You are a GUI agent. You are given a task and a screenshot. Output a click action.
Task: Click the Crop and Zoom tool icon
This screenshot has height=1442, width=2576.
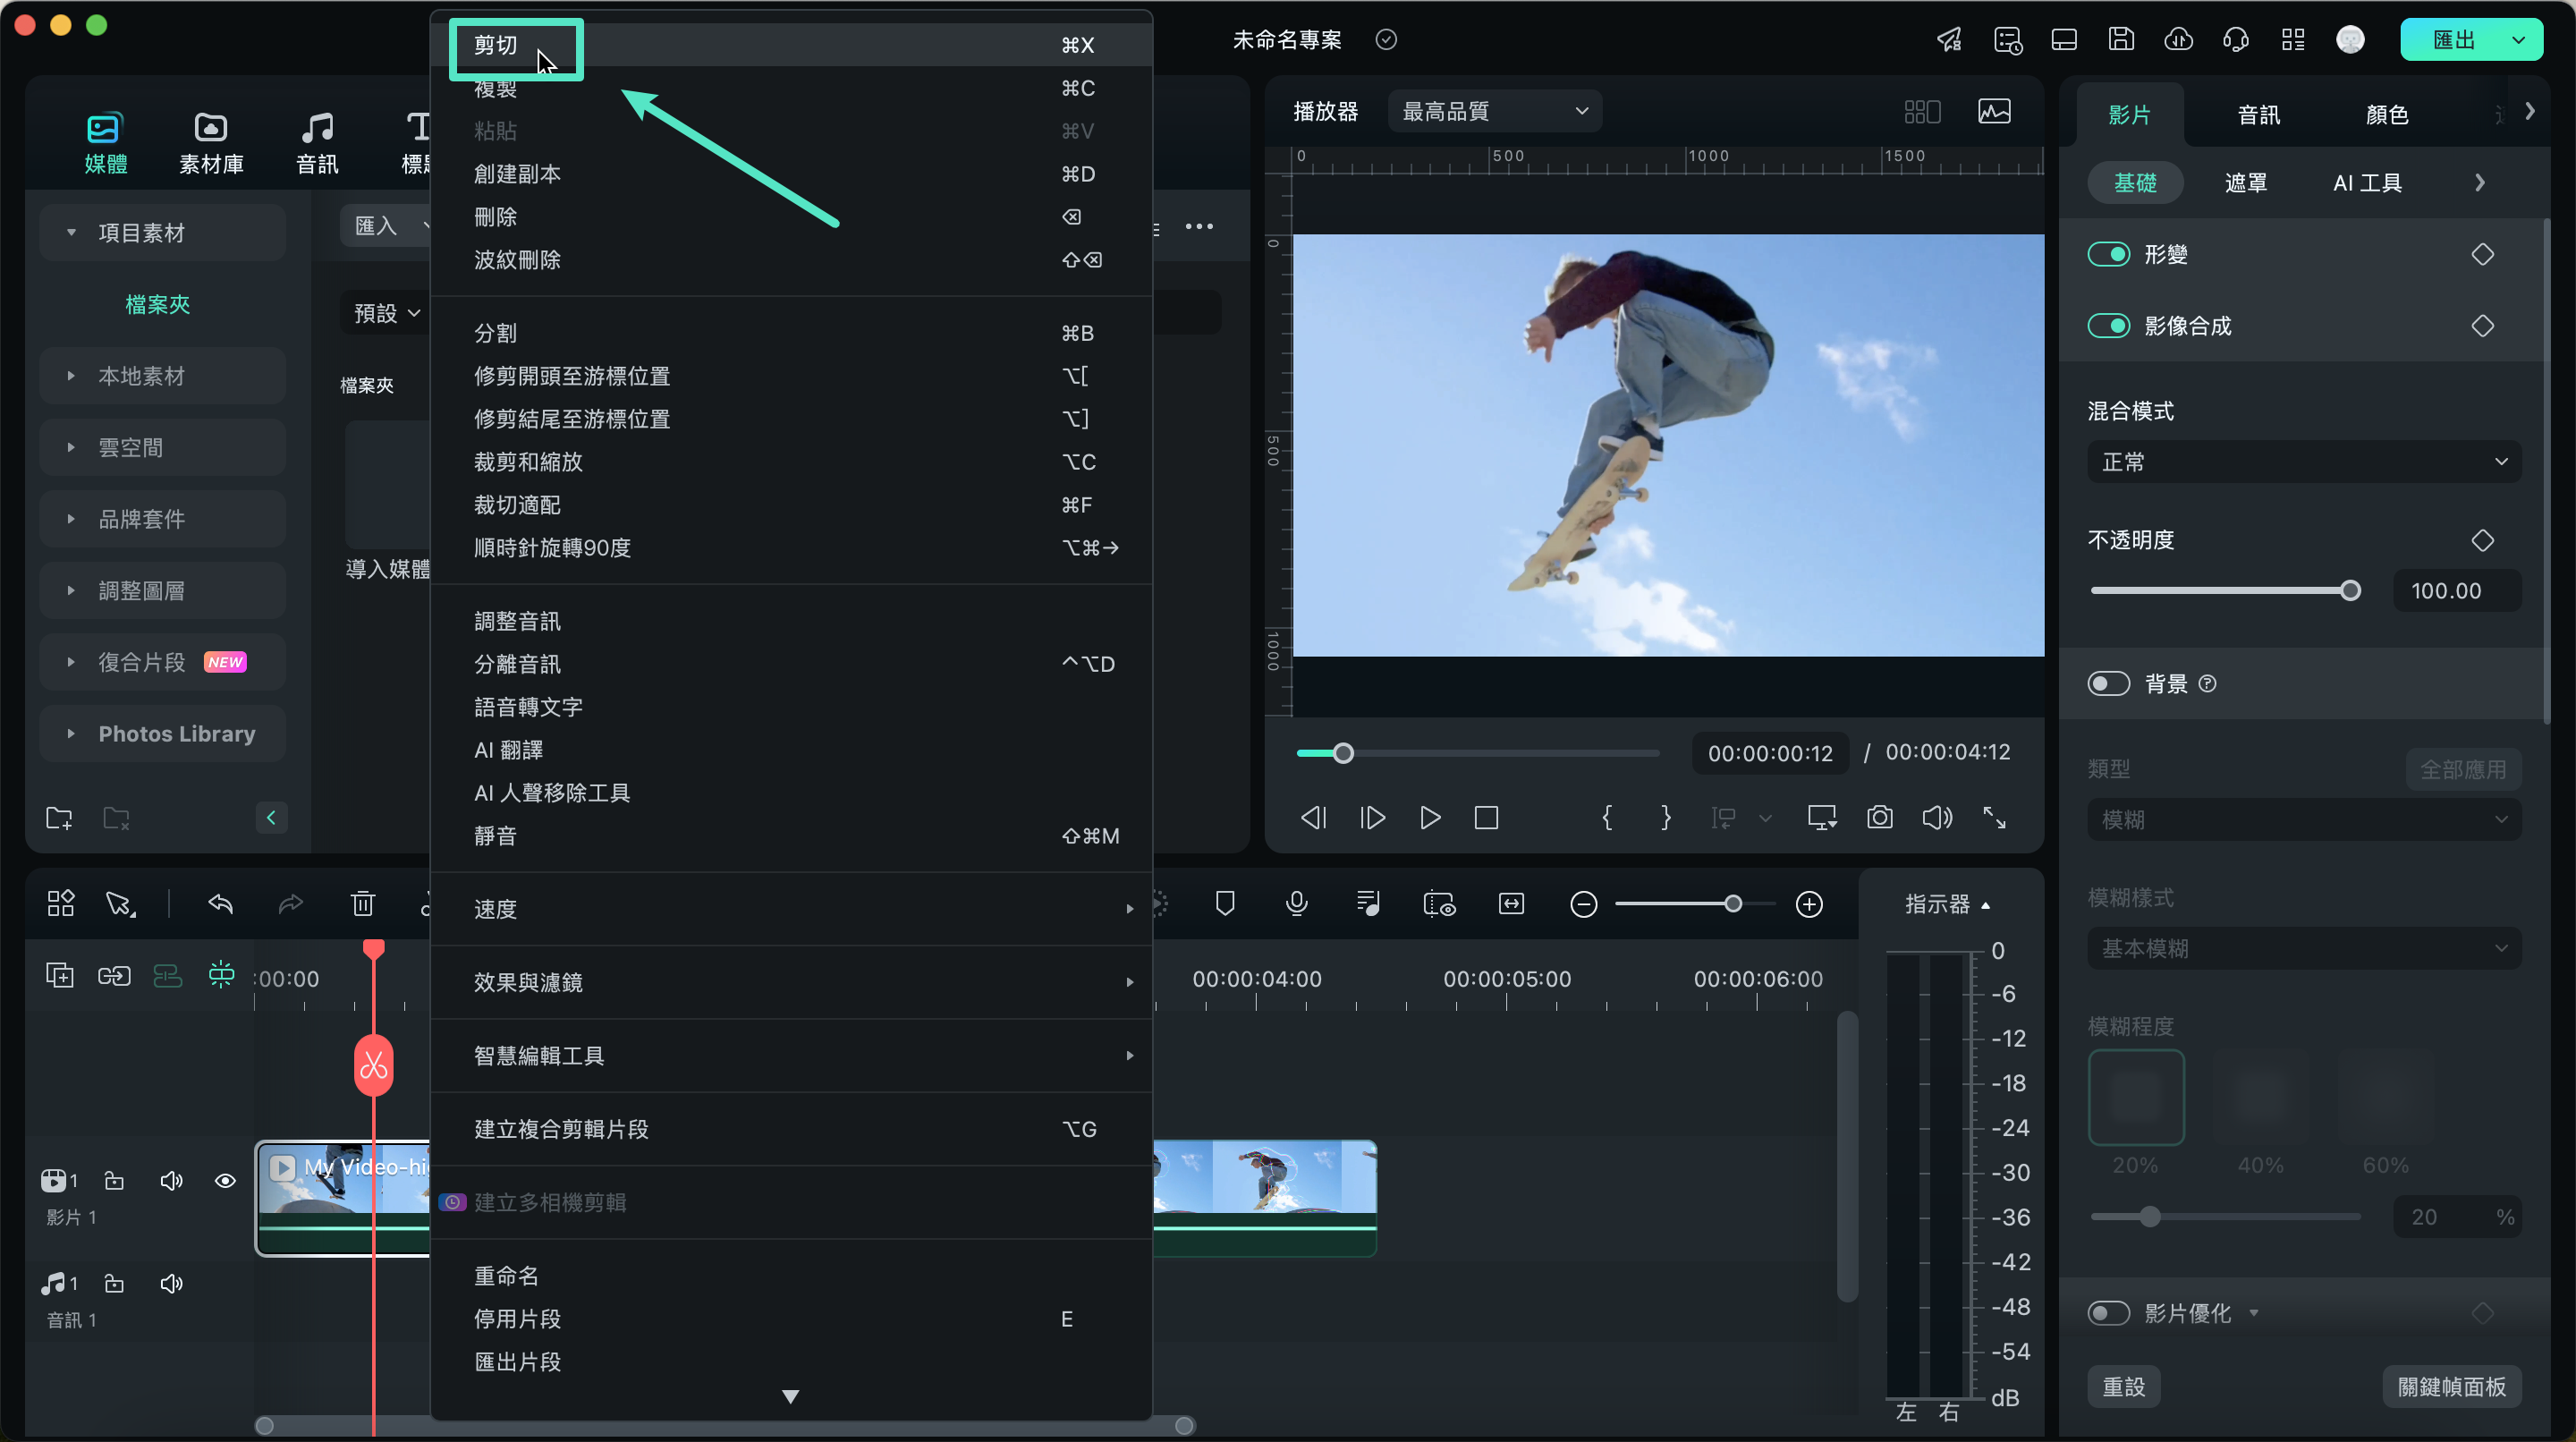tap(525, 462)
